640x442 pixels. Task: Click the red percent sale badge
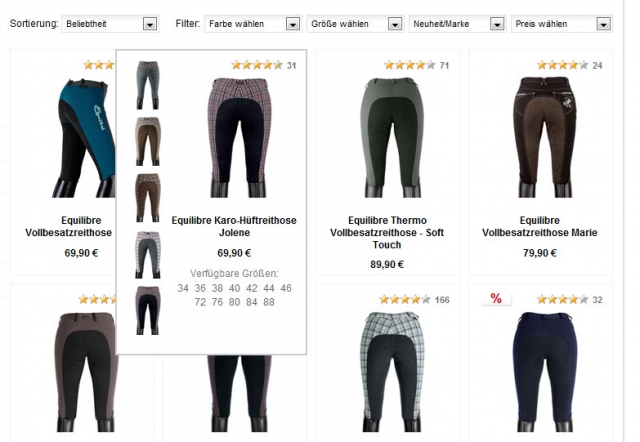(496, 298)
